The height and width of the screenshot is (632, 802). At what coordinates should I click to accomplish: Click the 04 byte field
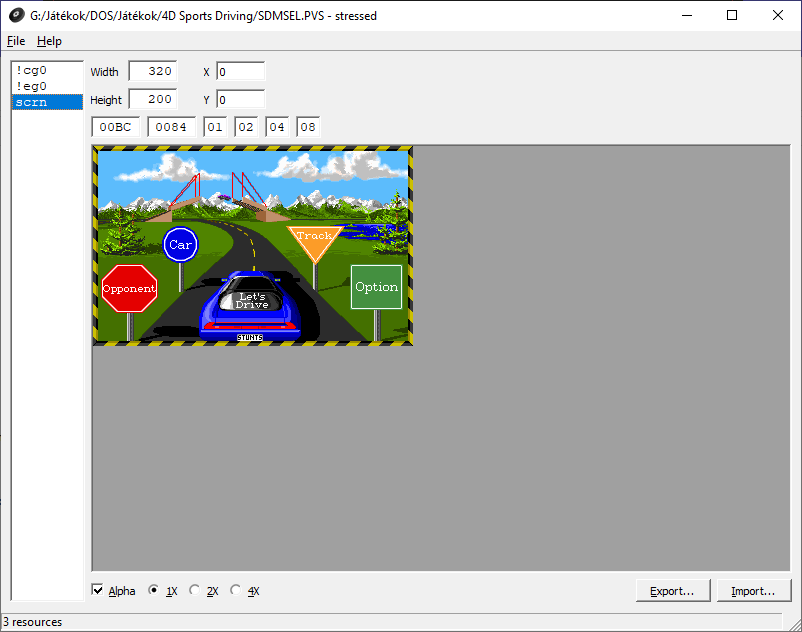[x=277, y=127]
